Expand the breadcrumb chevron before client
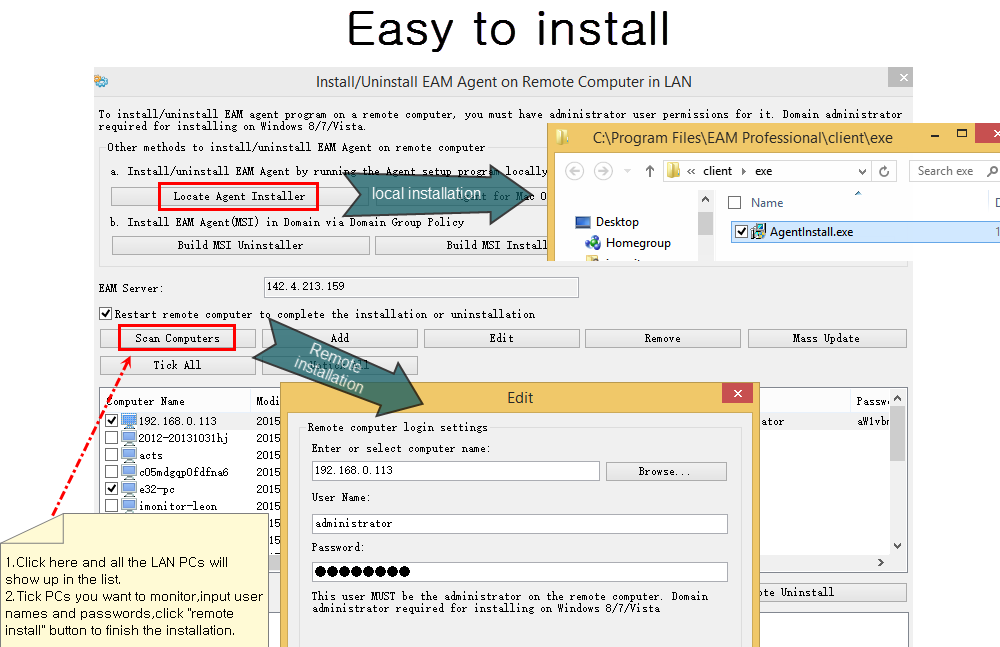 pos(692,171)
